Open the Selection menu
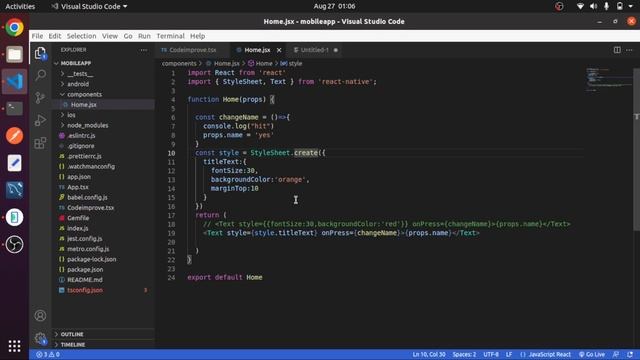The image size is (640, 360). pos(82,36)
